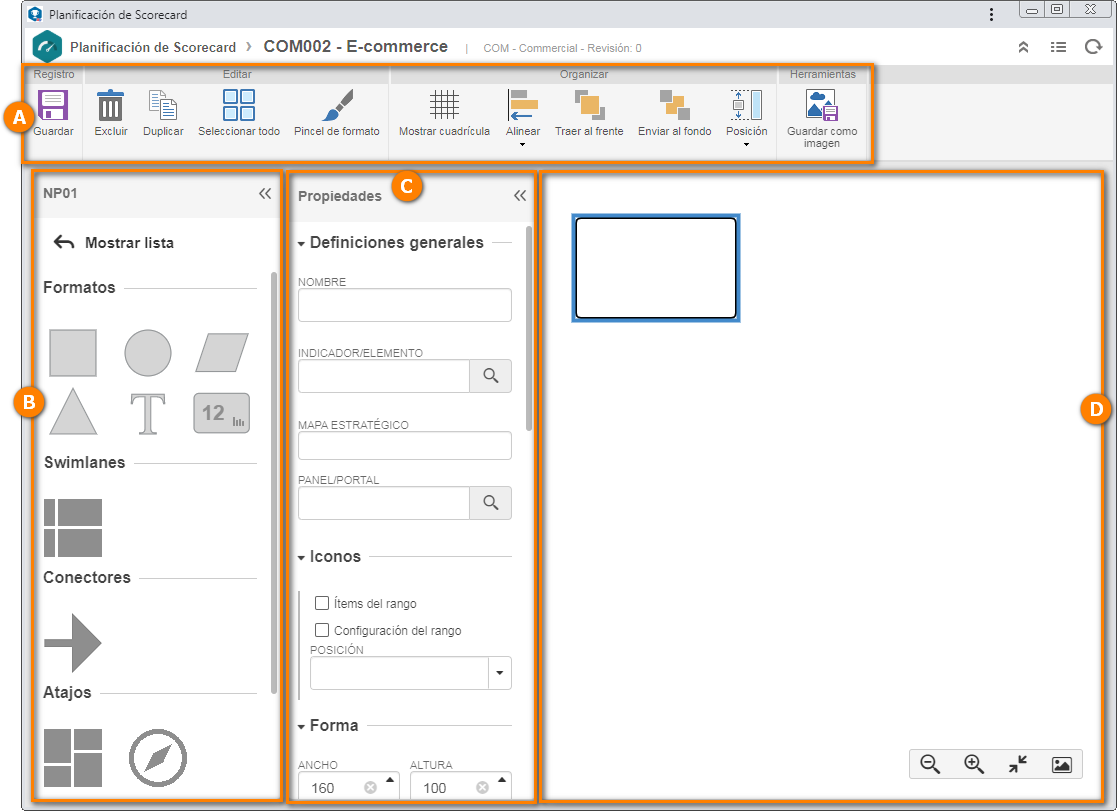Pick the triangle shape under Formatos
1117x811 pixels.
point(73,412)
